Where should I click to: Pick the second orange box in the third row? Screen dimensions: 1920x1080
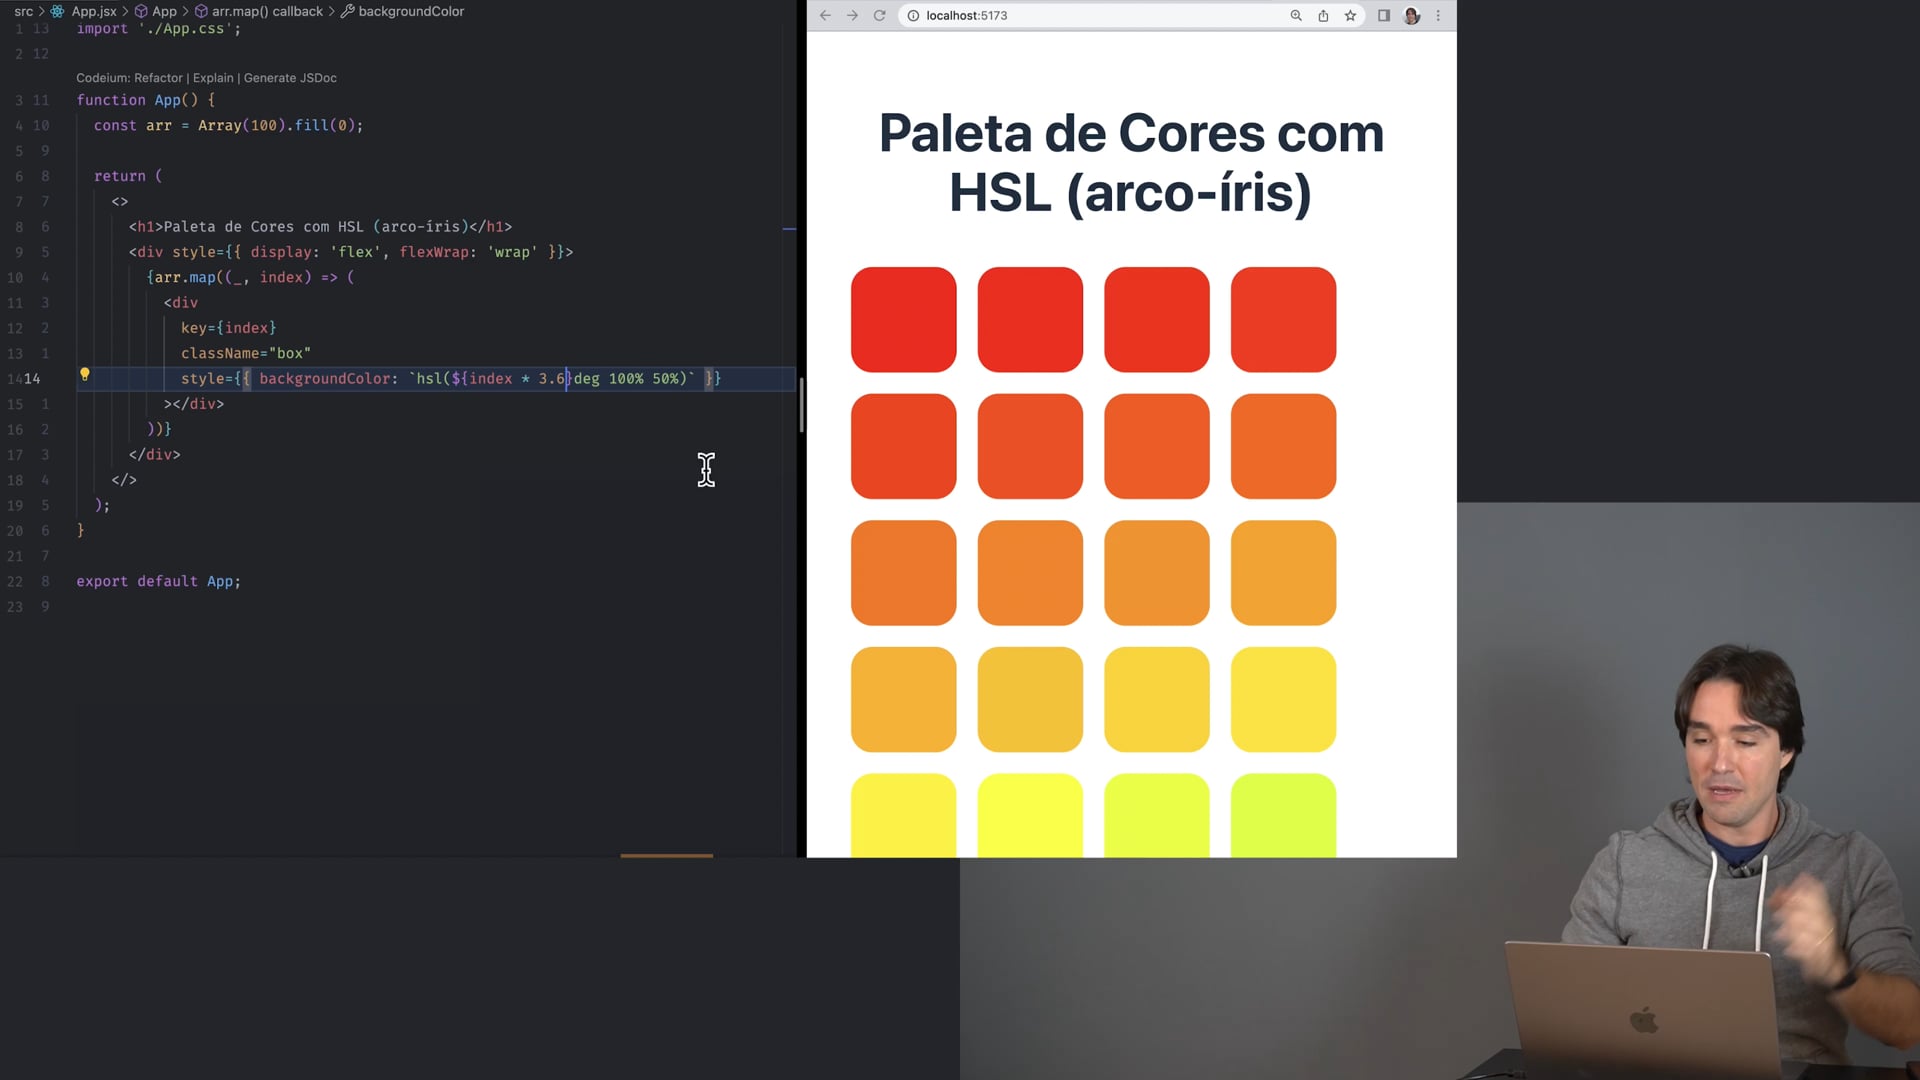[x=1030, y=573]
